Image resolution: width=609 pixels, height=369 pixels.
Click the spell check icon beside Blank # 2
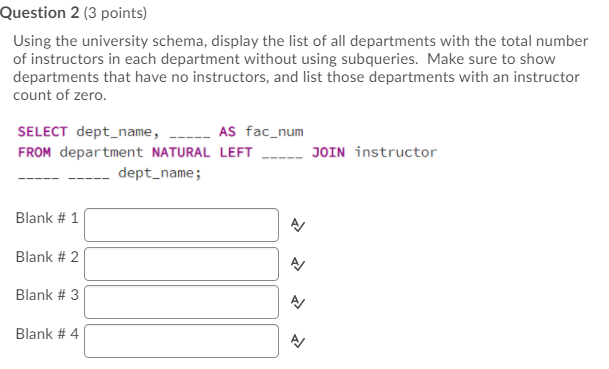pyautogui.click(x=298, y=264)
